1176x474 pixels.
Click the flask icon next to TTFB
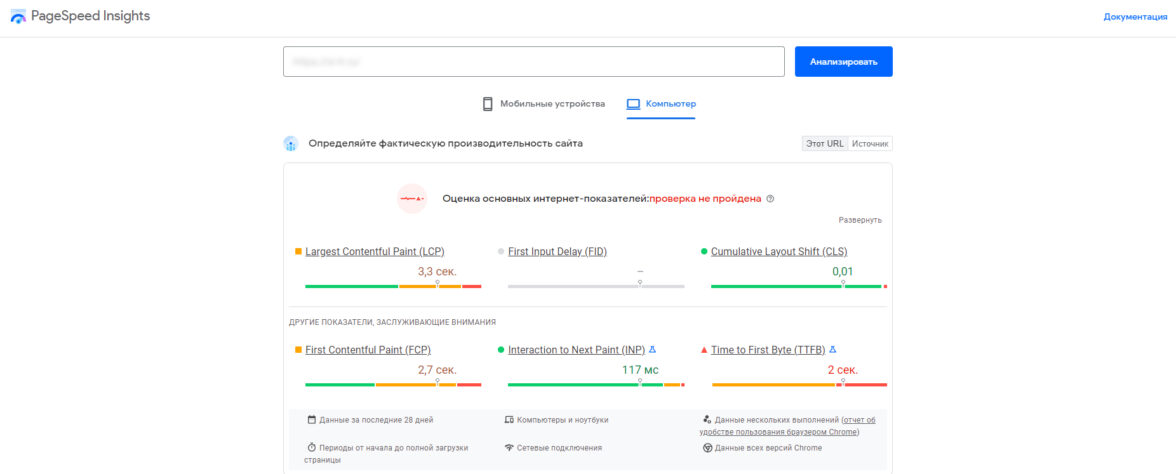coord(833,350)
